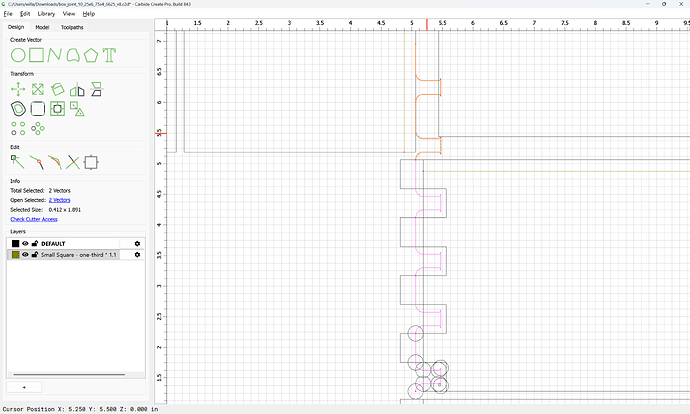
Task: Open the Library menu
Action: coord(46,14)
